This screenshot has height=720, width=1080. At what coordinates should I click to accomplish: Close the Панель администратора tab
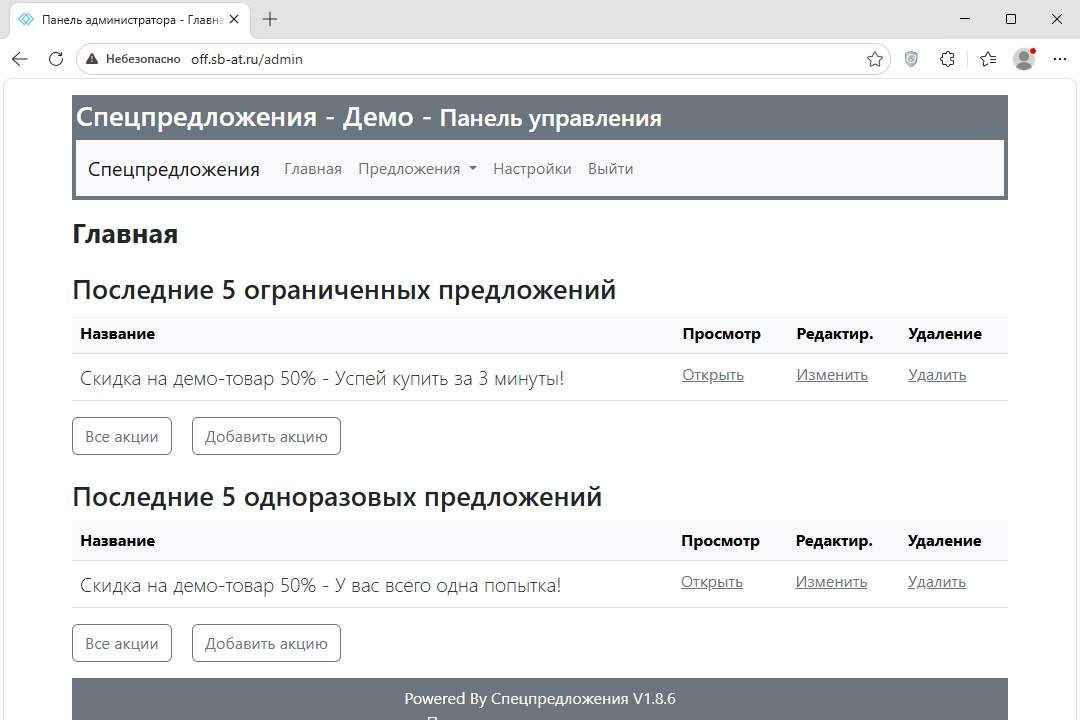point(234,19)
